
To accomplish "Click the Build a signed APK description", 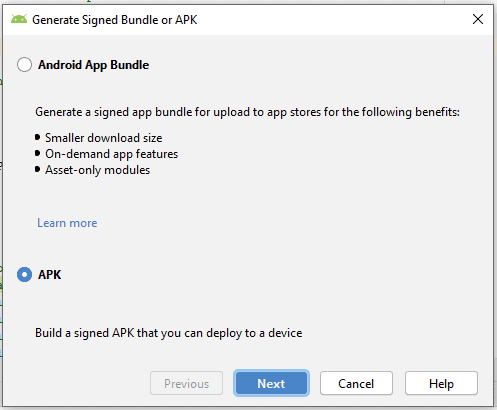I will [169, 333].
